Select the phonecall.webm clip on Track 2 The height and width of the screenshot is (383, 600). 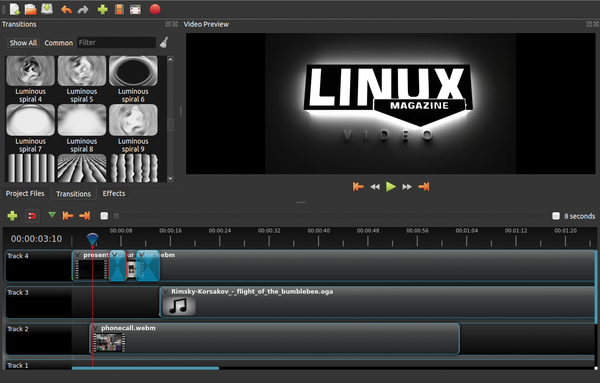click(275, 339)
